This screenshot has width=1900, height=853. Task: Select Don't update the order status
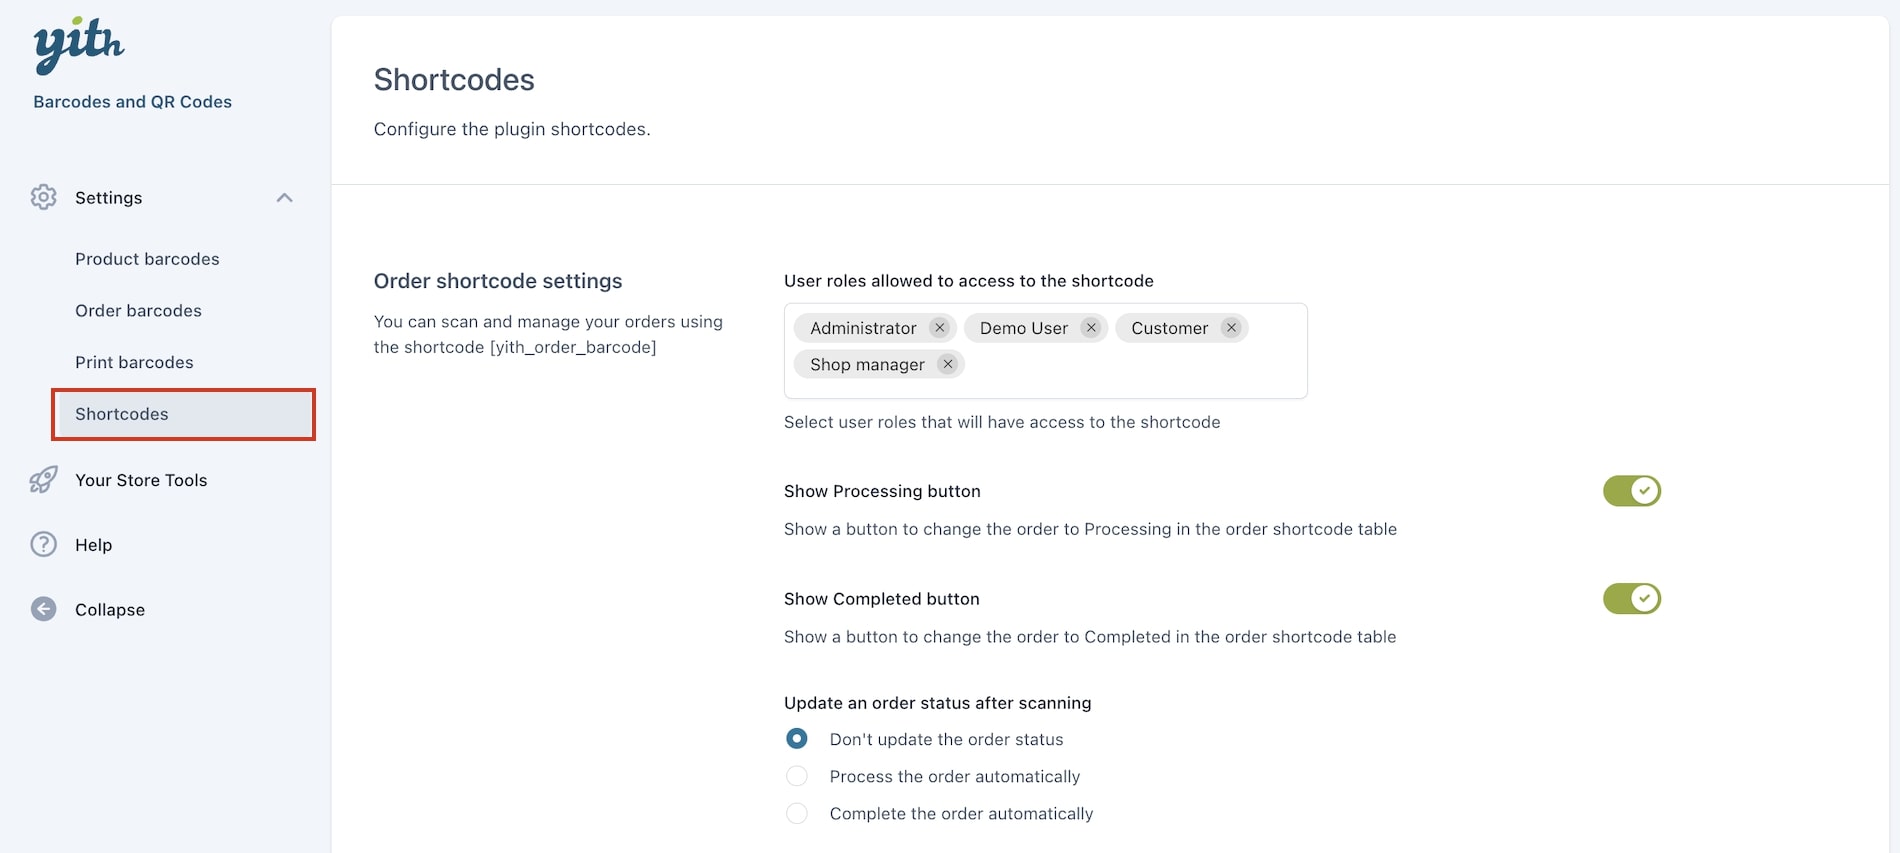coord(797,738)
